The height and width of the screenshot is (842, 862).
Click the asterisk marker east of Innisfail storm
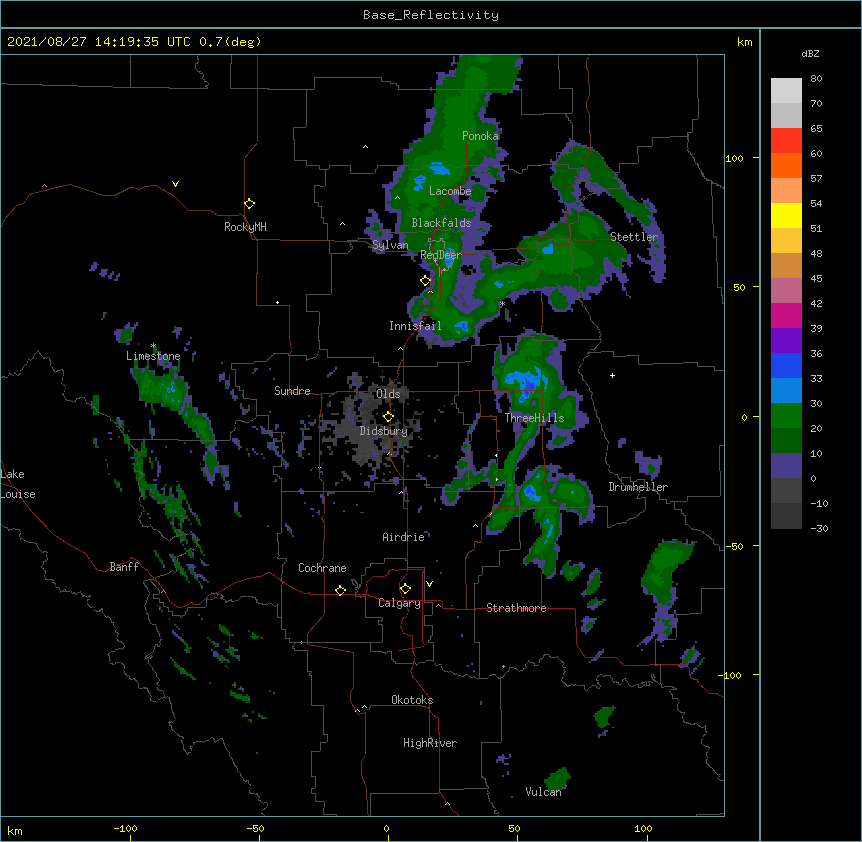(x=502, y=304)
